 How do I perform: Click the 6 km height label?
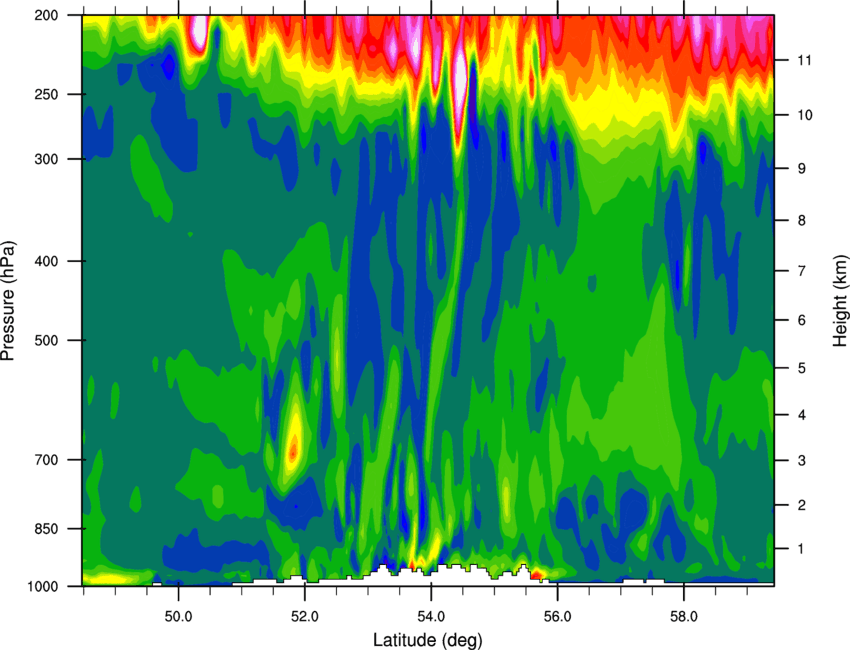coord(801,320)
